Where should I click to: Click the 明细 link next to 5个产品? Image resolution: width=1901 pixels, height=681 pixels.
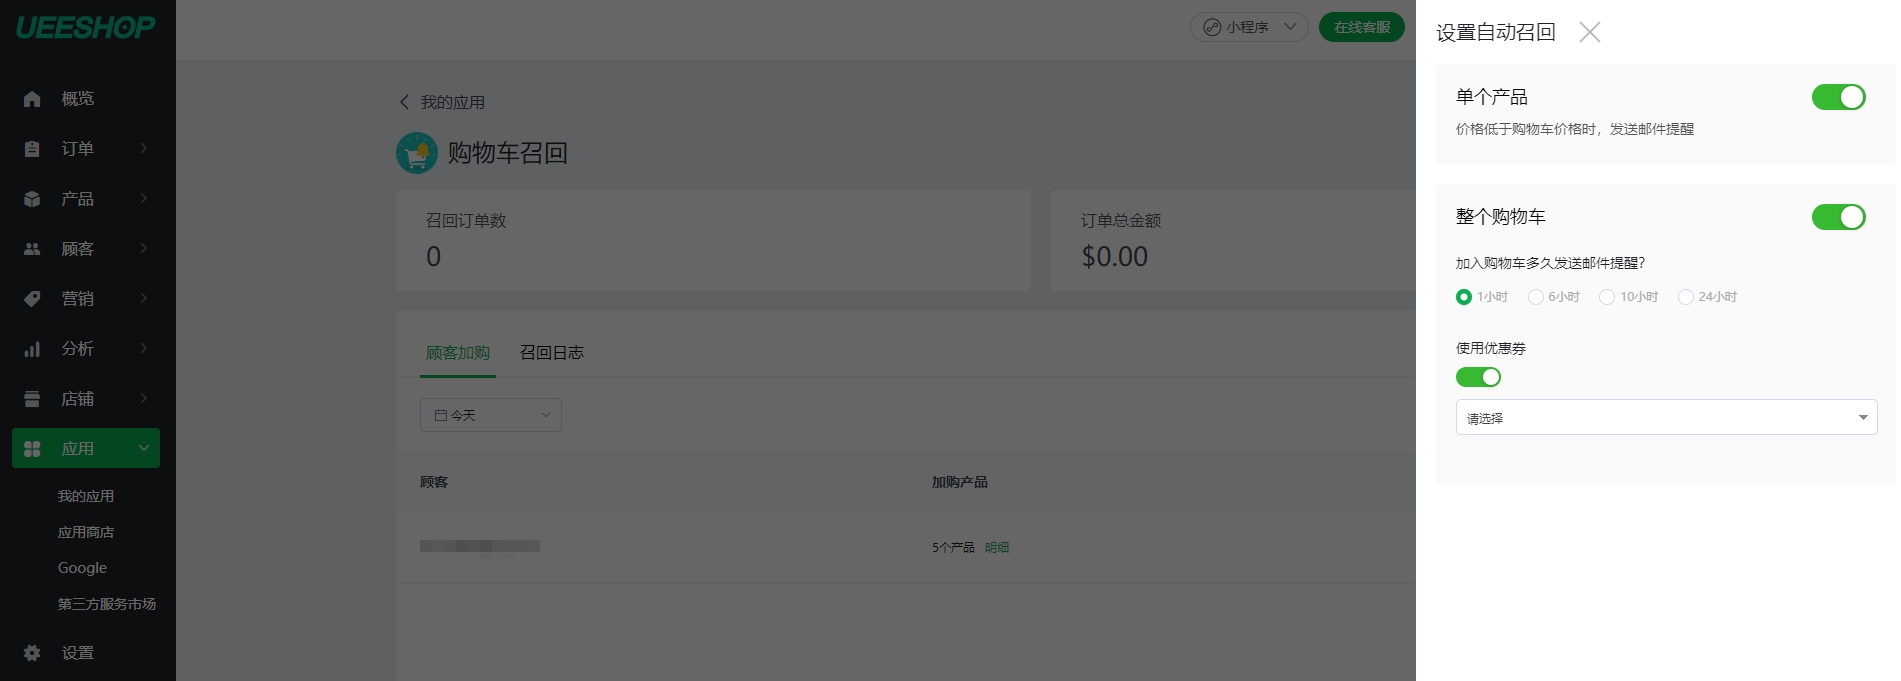pos(997,548)
